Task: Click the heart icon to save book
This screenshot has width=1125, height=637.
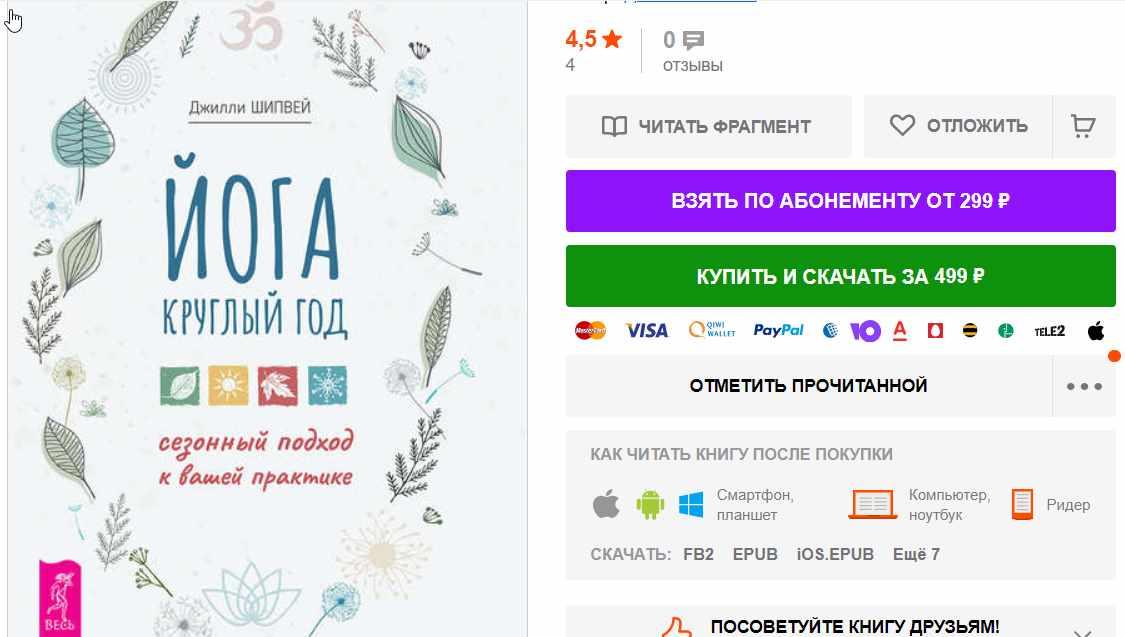Action: (x=902, y=126)
